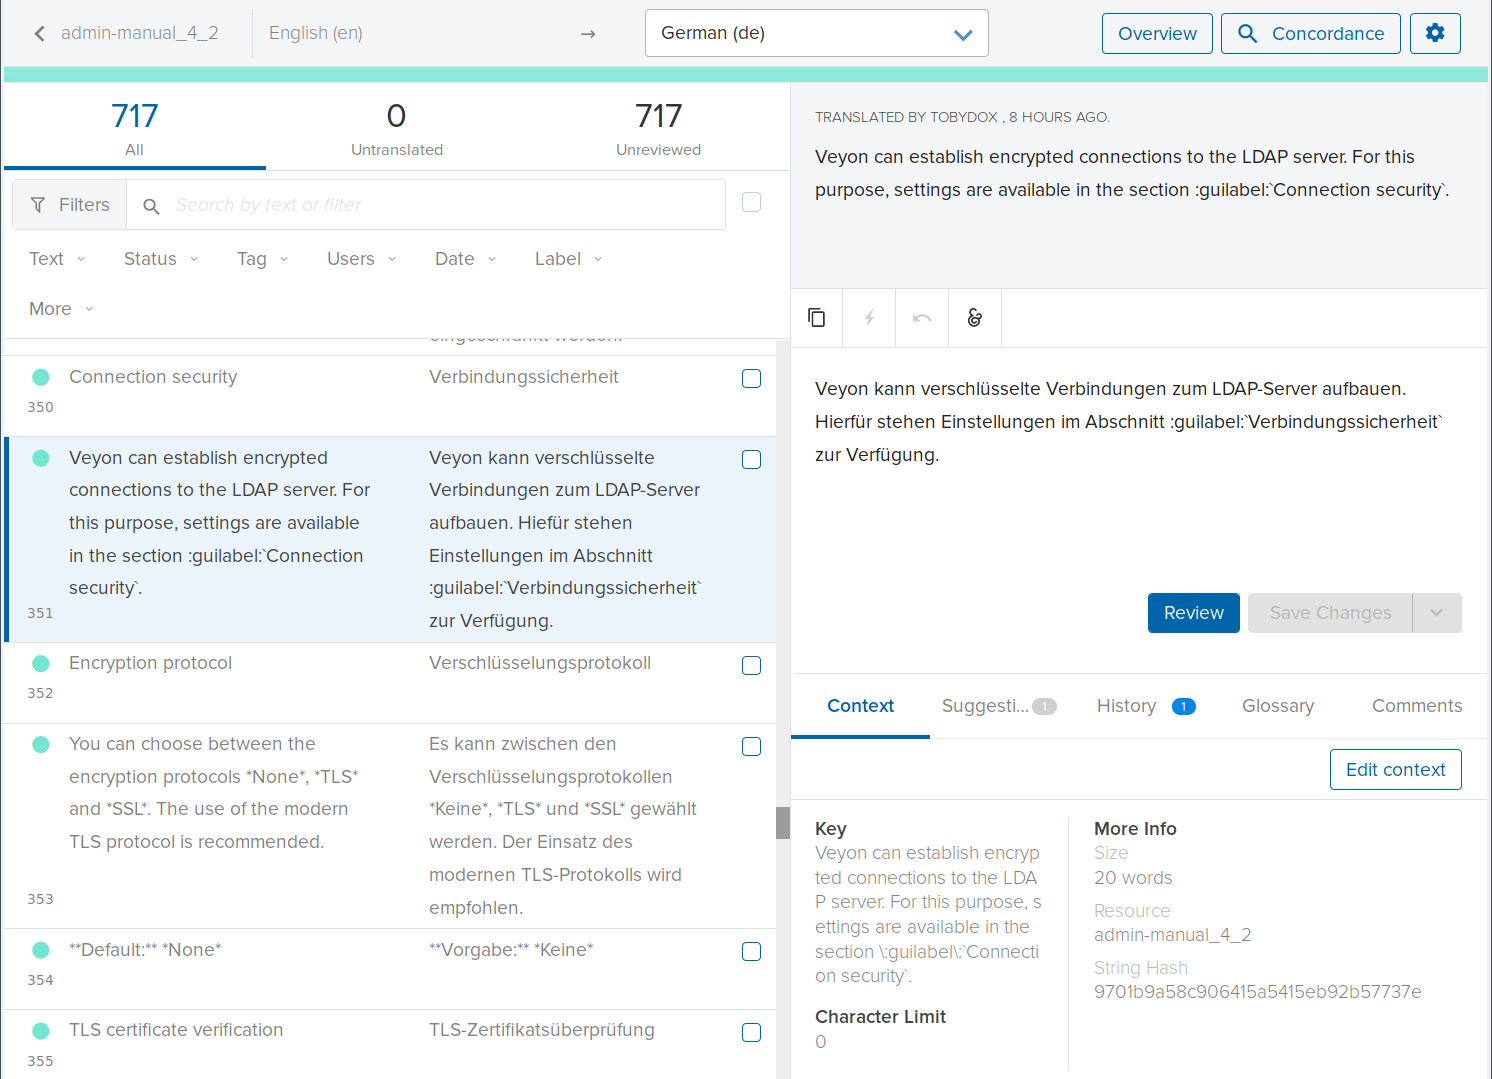Image resolution: width=1492 pixels, height=1079 pixels.
Task: Open the Glossary tab
Action: pyautogui.click(x=1278, y=706)
